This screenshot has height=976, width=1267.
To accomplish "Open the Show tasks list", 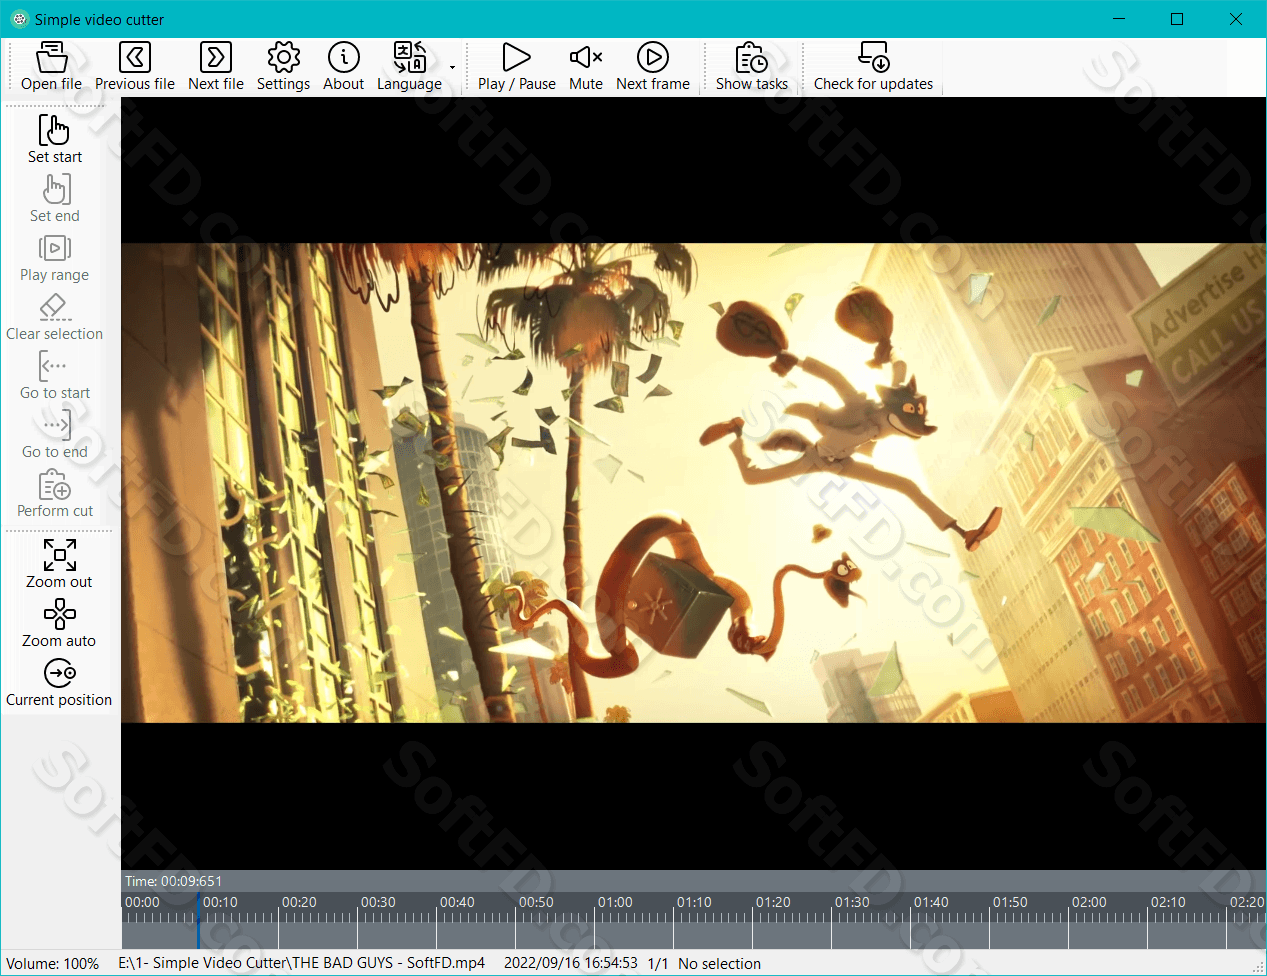I will tap(752, 67).
